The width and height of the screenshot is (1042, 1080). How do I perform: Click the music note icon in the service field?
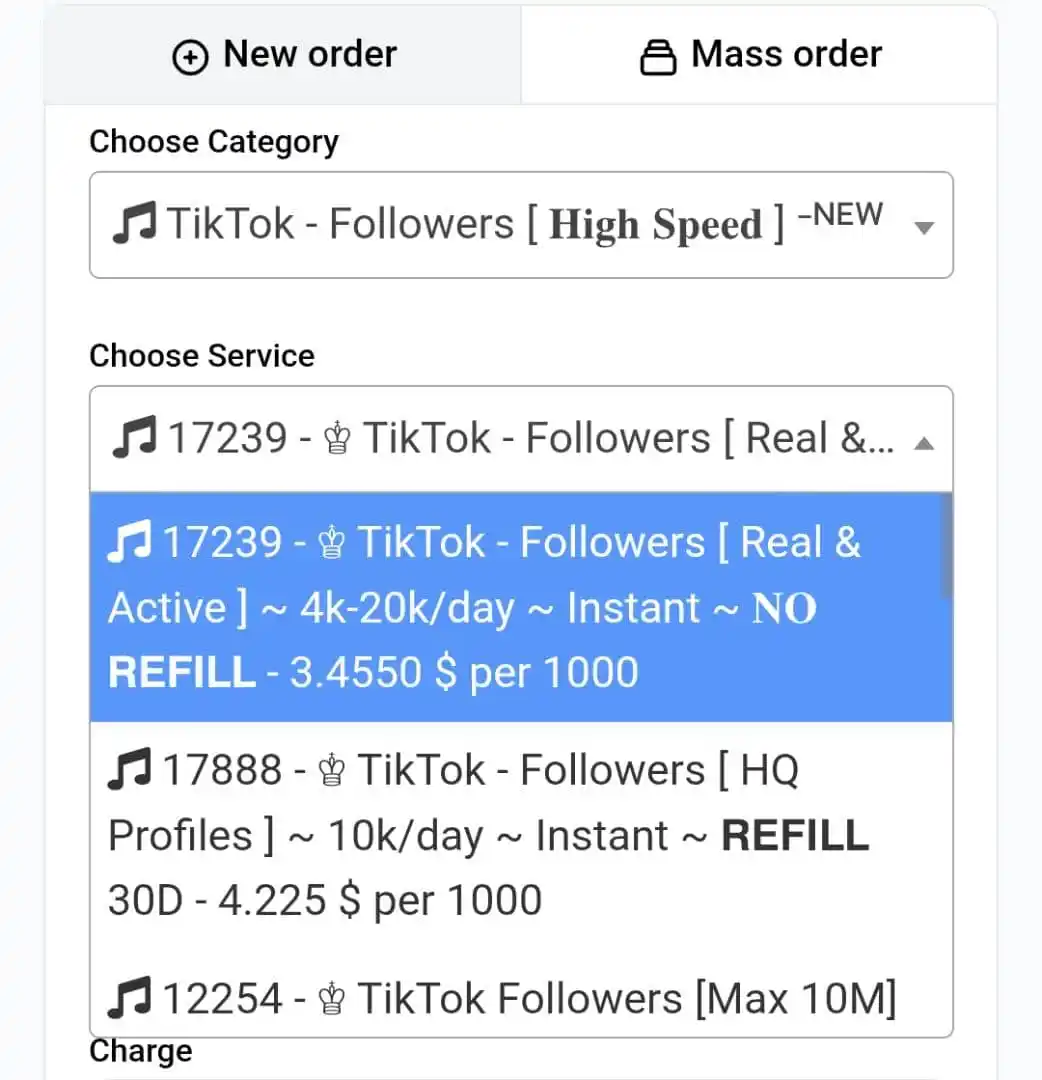(134, 437)
